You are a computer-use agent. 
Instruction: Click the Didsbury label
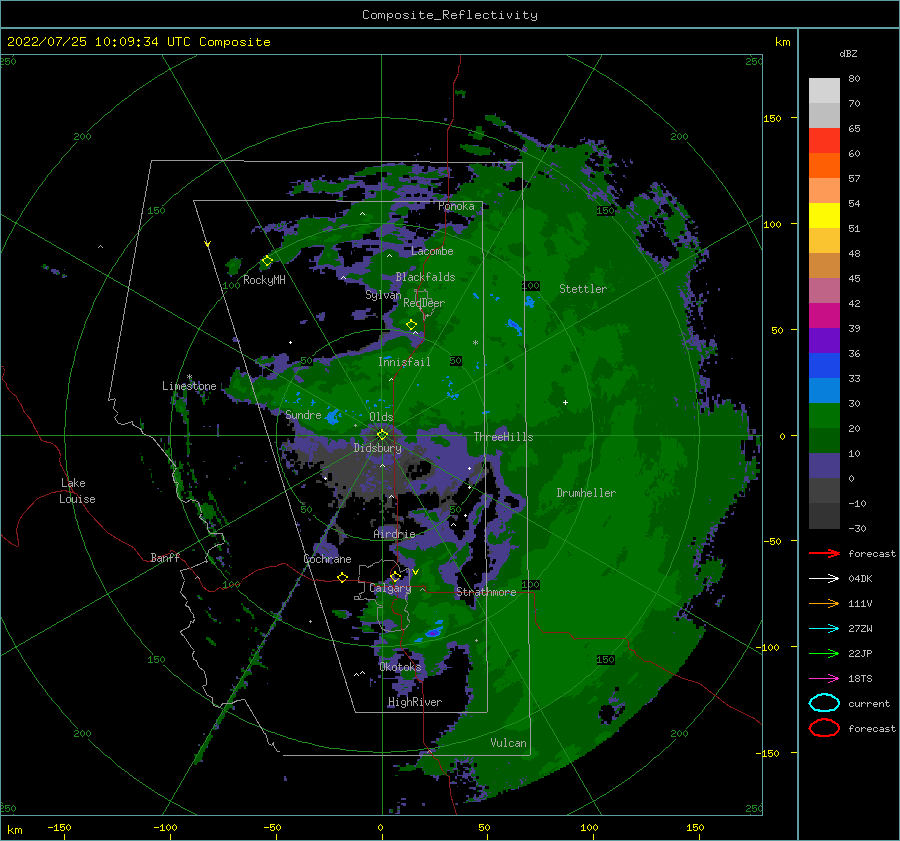(378, 448)
